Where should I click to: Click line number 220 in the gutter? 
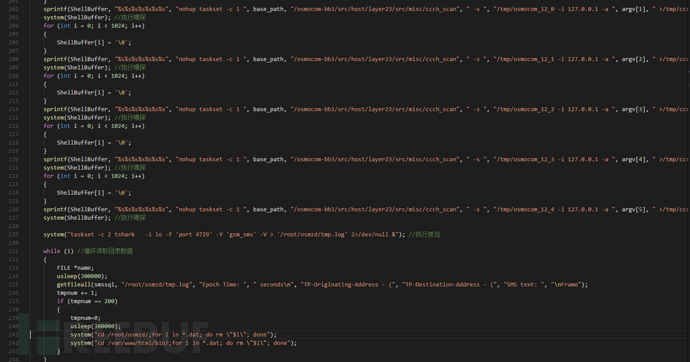(x=13, y=159)
